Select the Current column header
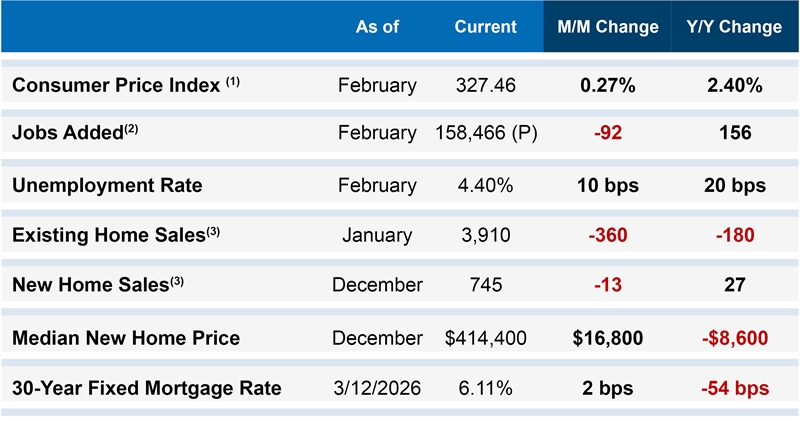 tap(485, 27)
